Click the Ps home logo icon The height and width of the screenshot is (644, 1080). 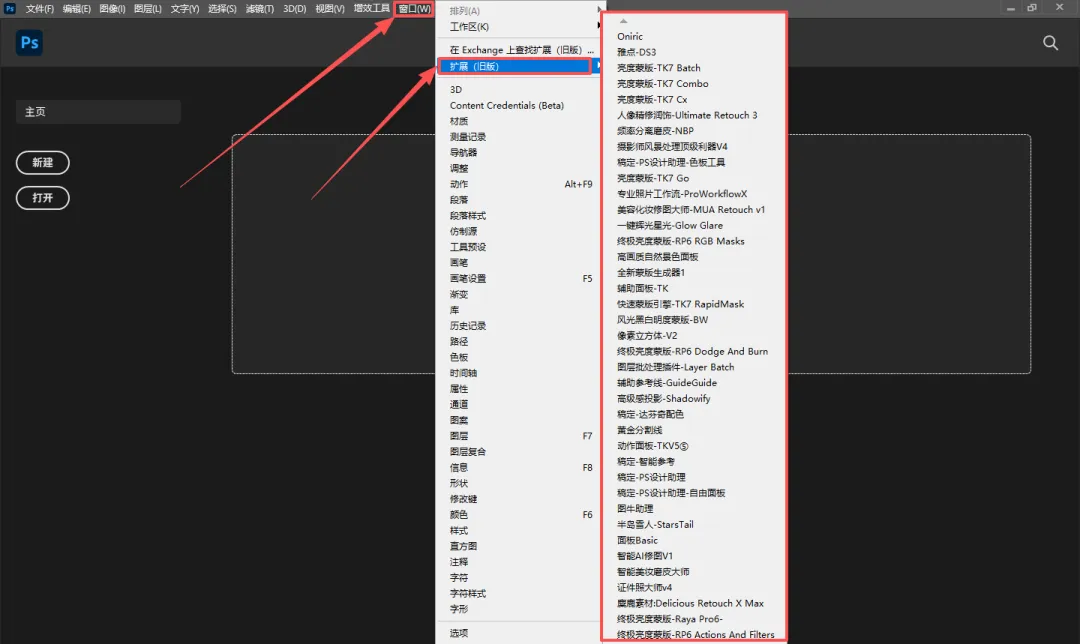click(x=30, y=43)
